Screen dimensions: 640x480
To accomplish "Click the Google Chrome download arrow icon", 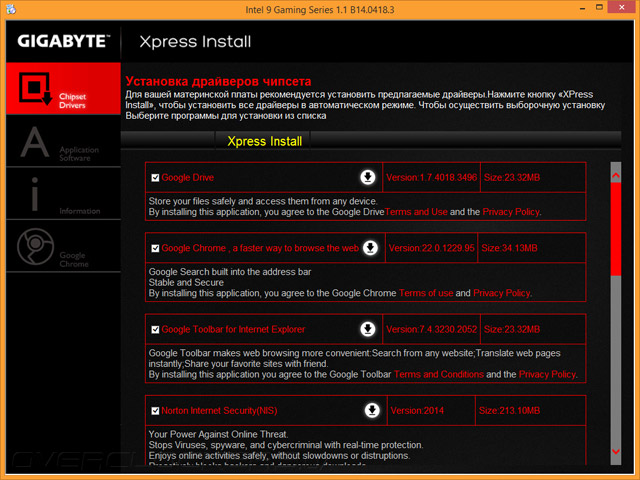I will click(x=371, y=248).
